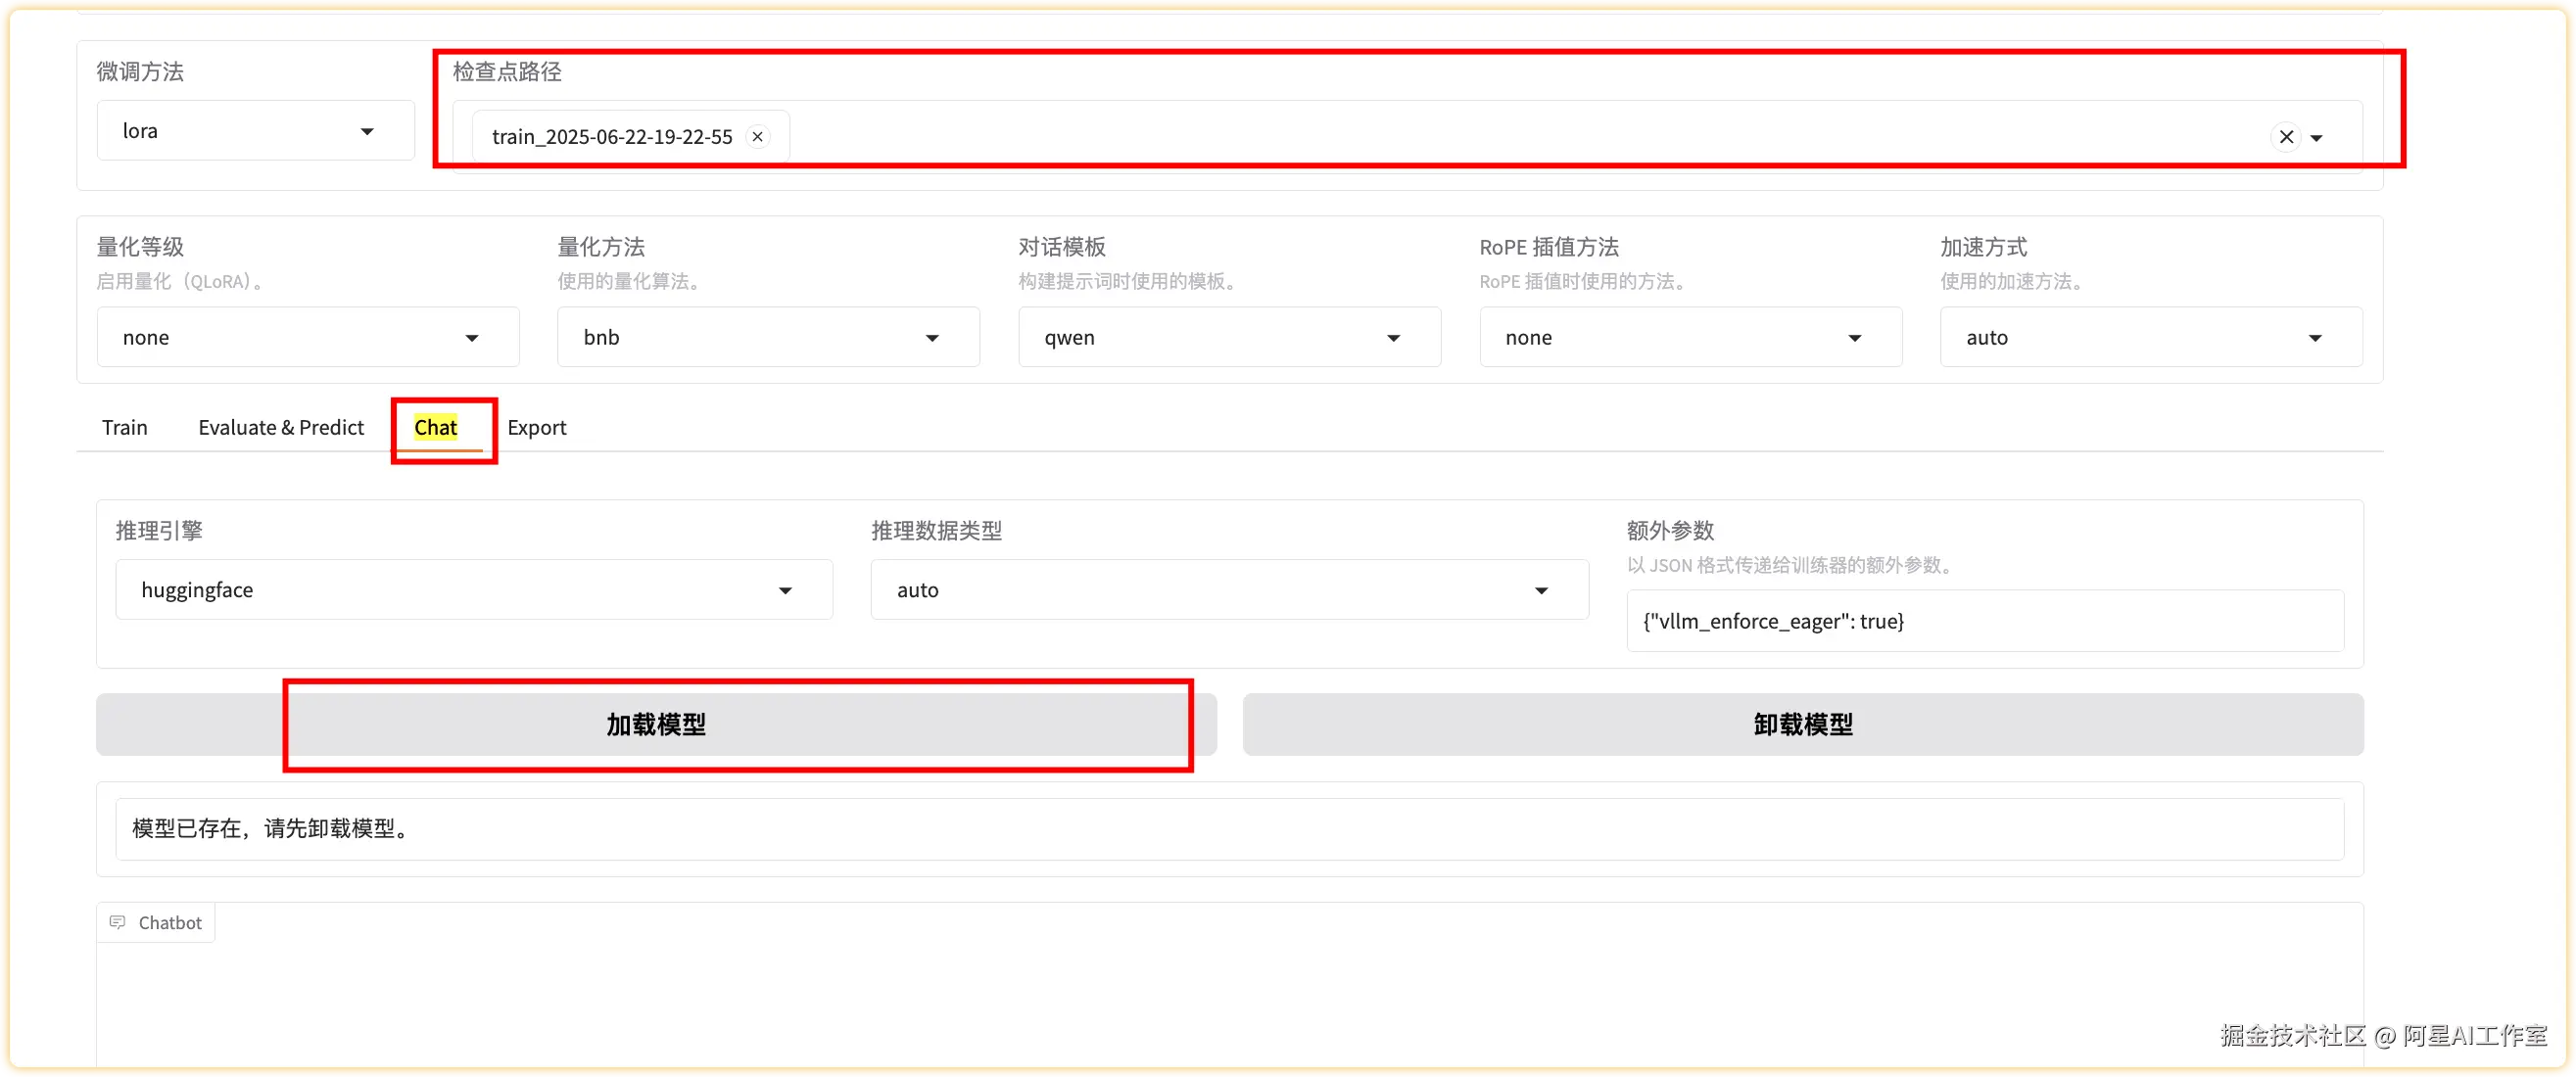Screen dimensions: 2576x1077
Task: Open the RoPE interpolation method dropdown
Action: [x=1690, y=338]
